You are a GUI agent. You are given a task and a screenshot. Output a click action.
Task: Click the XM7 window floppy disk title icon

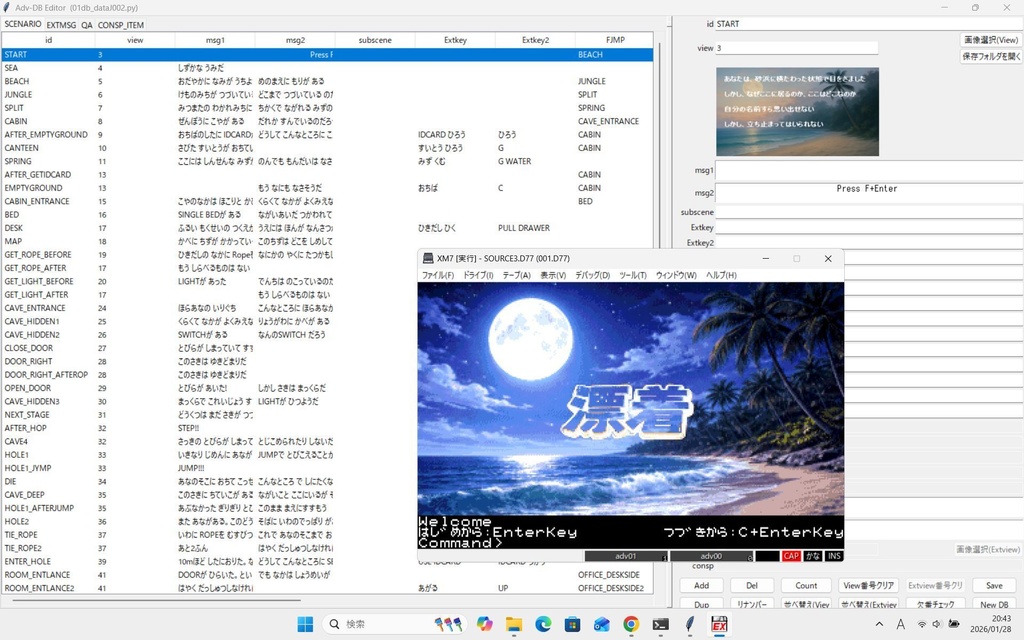pos(428,259)
